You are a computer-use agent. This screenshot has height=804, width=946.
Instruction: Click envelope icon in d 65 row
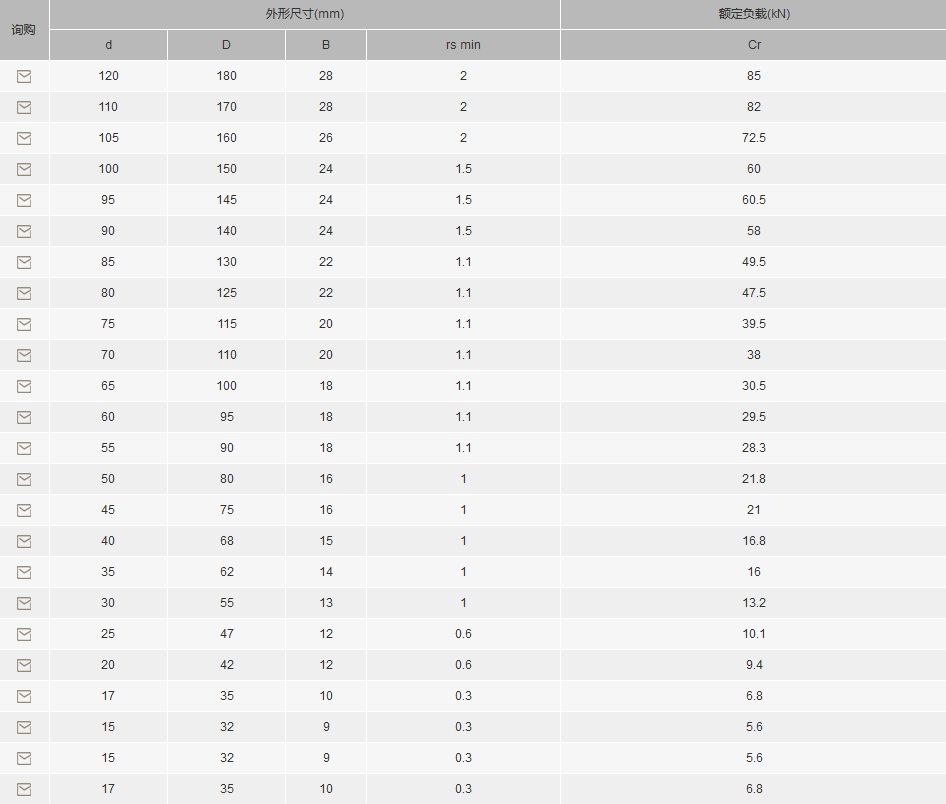(x=24, y=387)
